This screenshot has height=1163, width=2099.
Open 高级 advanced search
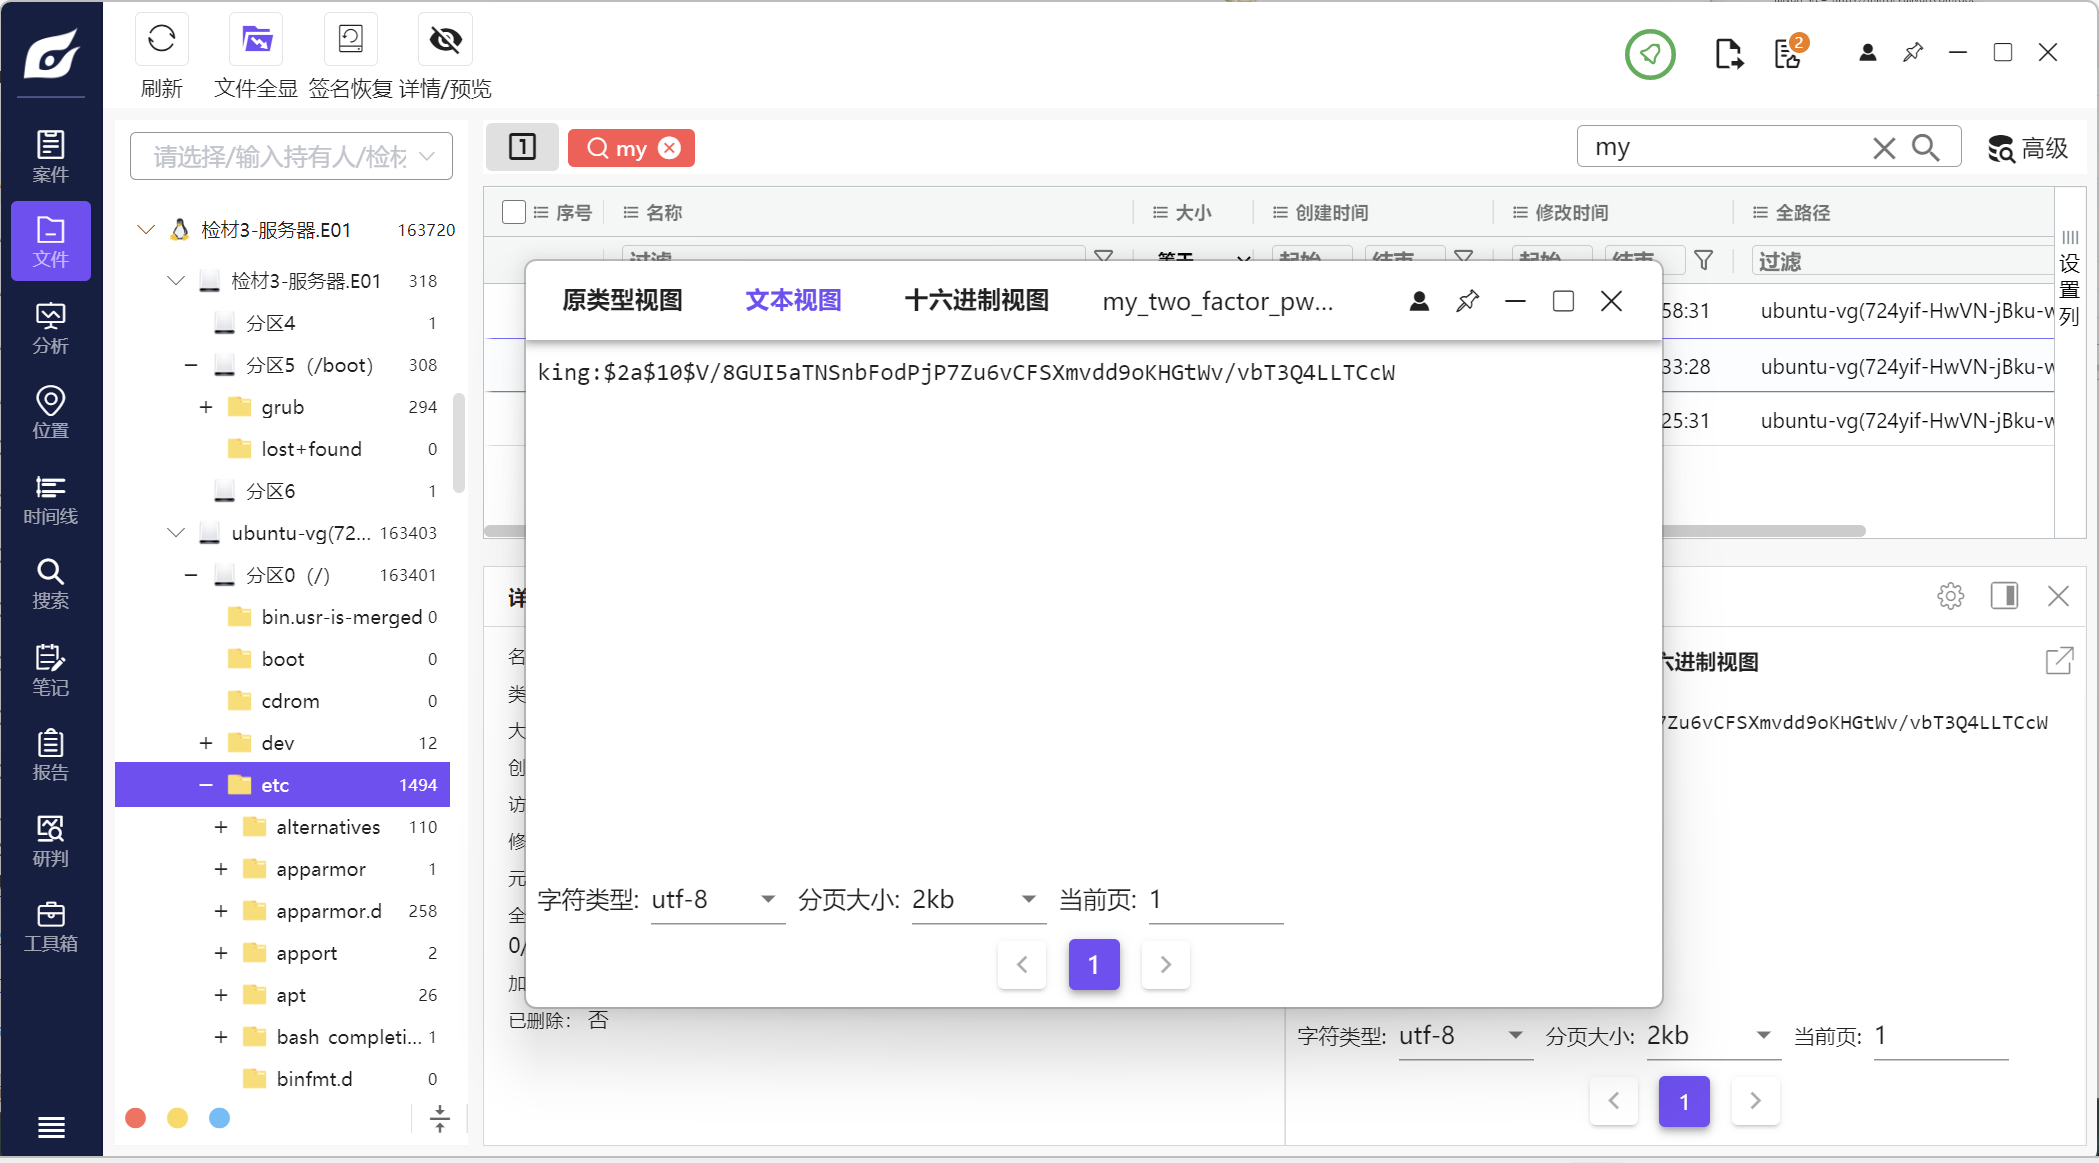tap(2028, 148)
